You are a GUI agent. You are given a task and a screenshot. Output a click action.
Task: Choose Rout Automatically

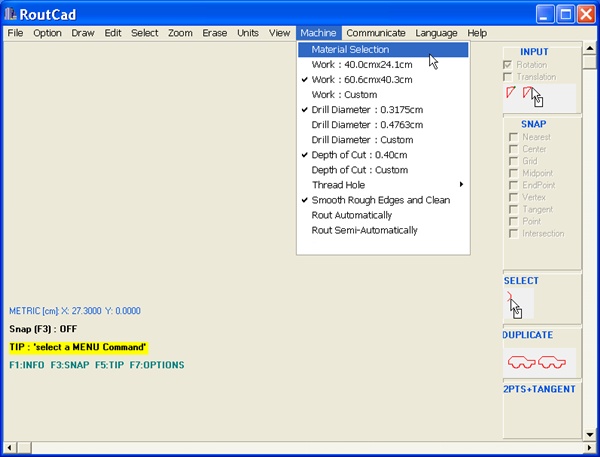pos(383,215)
